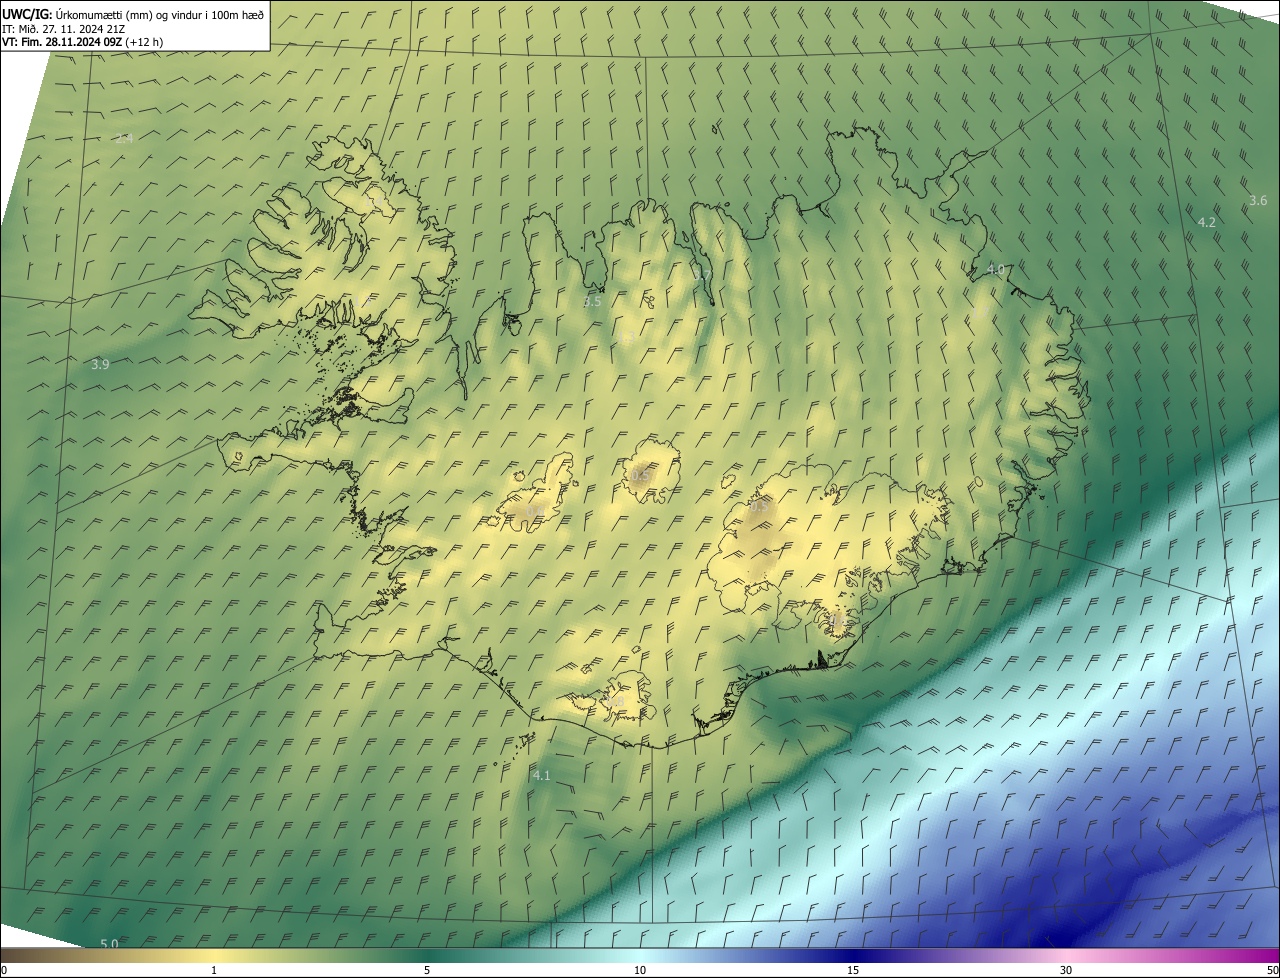1280x978 pixels.
Task: Click the 50 tick on the colour scale
Action: [1272, 970]
